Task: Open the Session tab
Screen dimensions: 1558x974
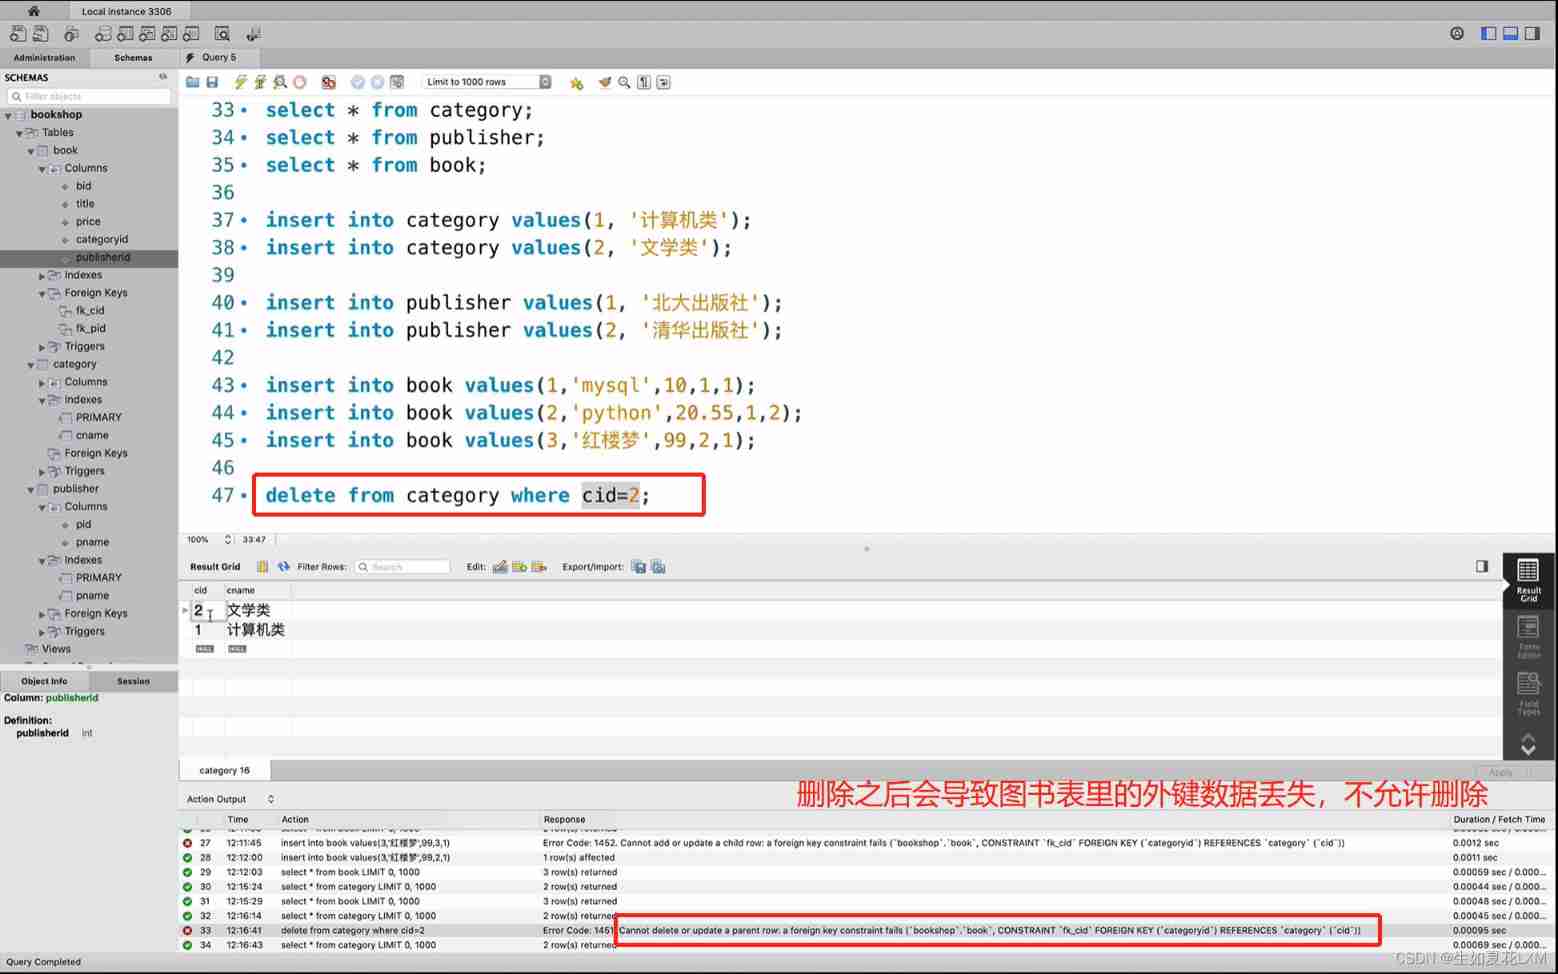Action: [133, 681]
